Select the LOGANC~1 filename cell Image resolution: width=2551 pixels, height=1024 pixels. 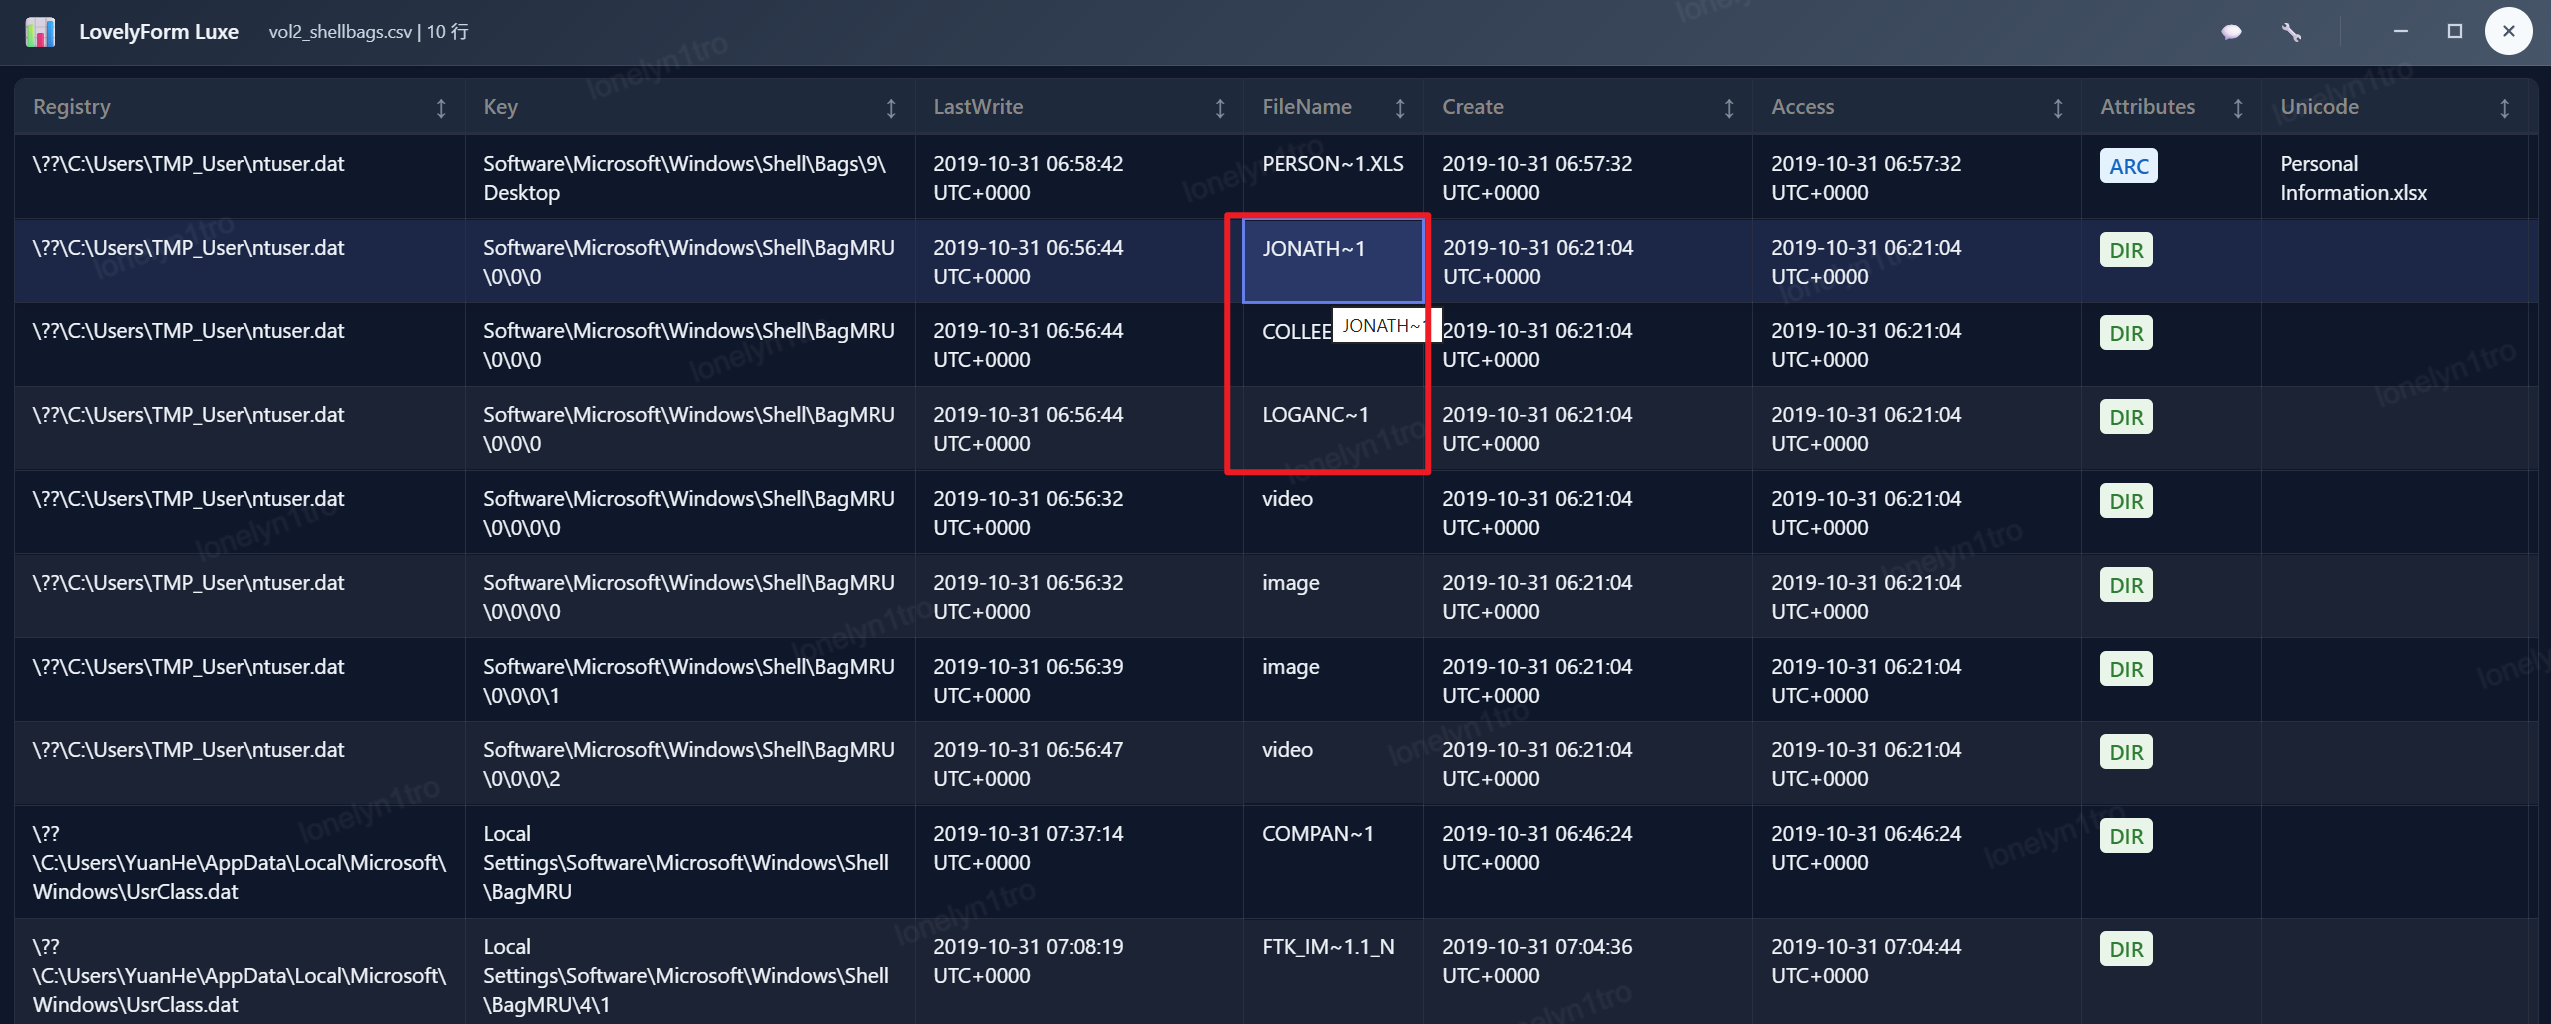click(1315, 415)
